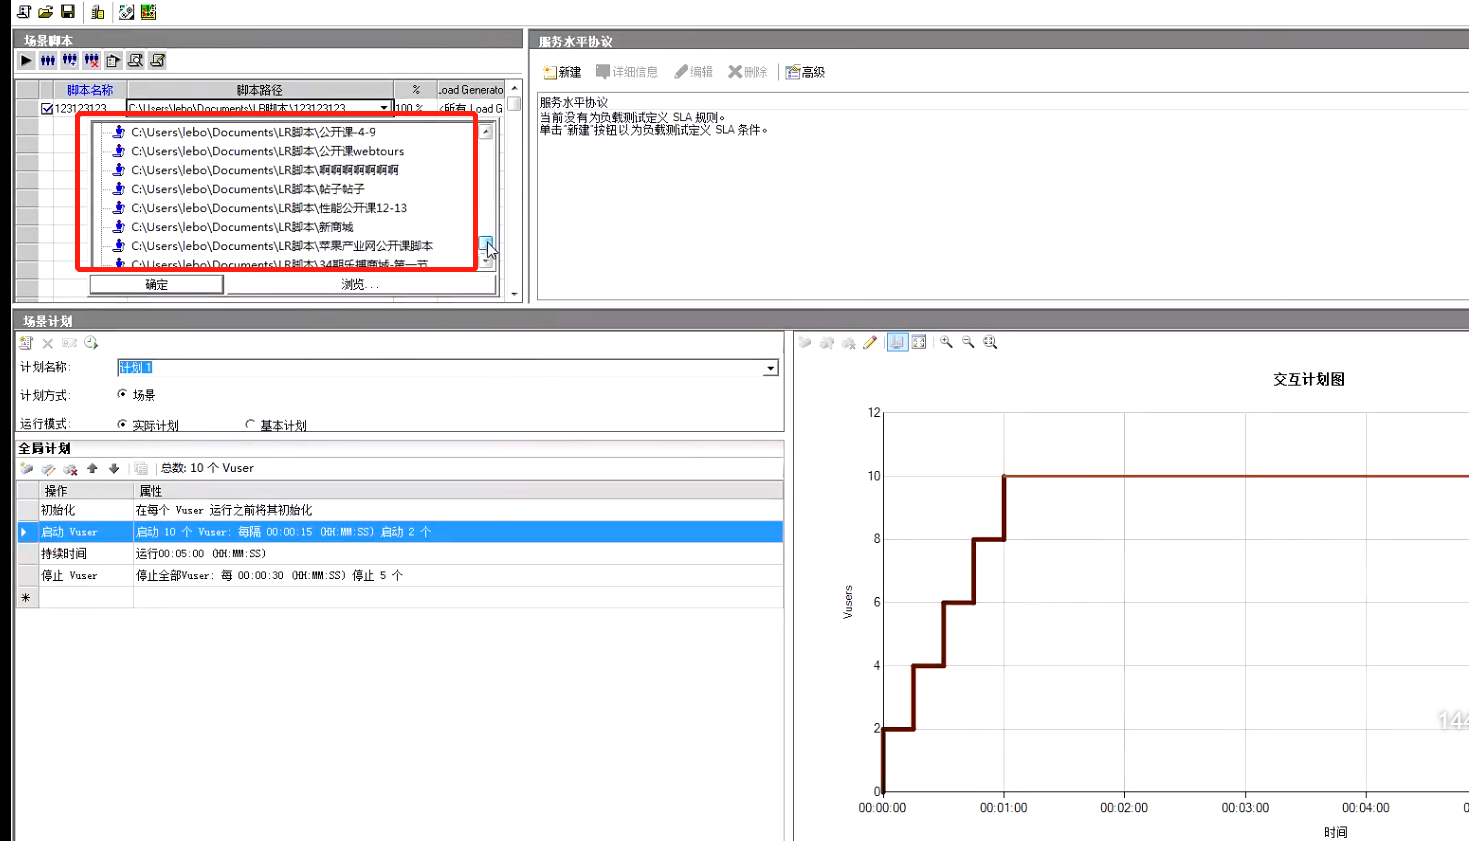Click the yellow pencil edit icon above graph

[x=870, y=343]
